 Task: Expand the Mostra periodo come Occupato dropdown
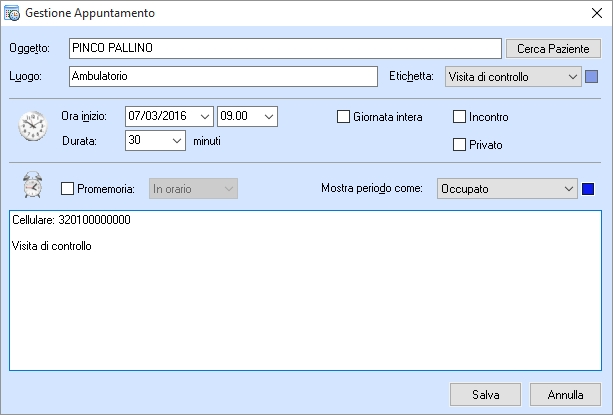507,189
